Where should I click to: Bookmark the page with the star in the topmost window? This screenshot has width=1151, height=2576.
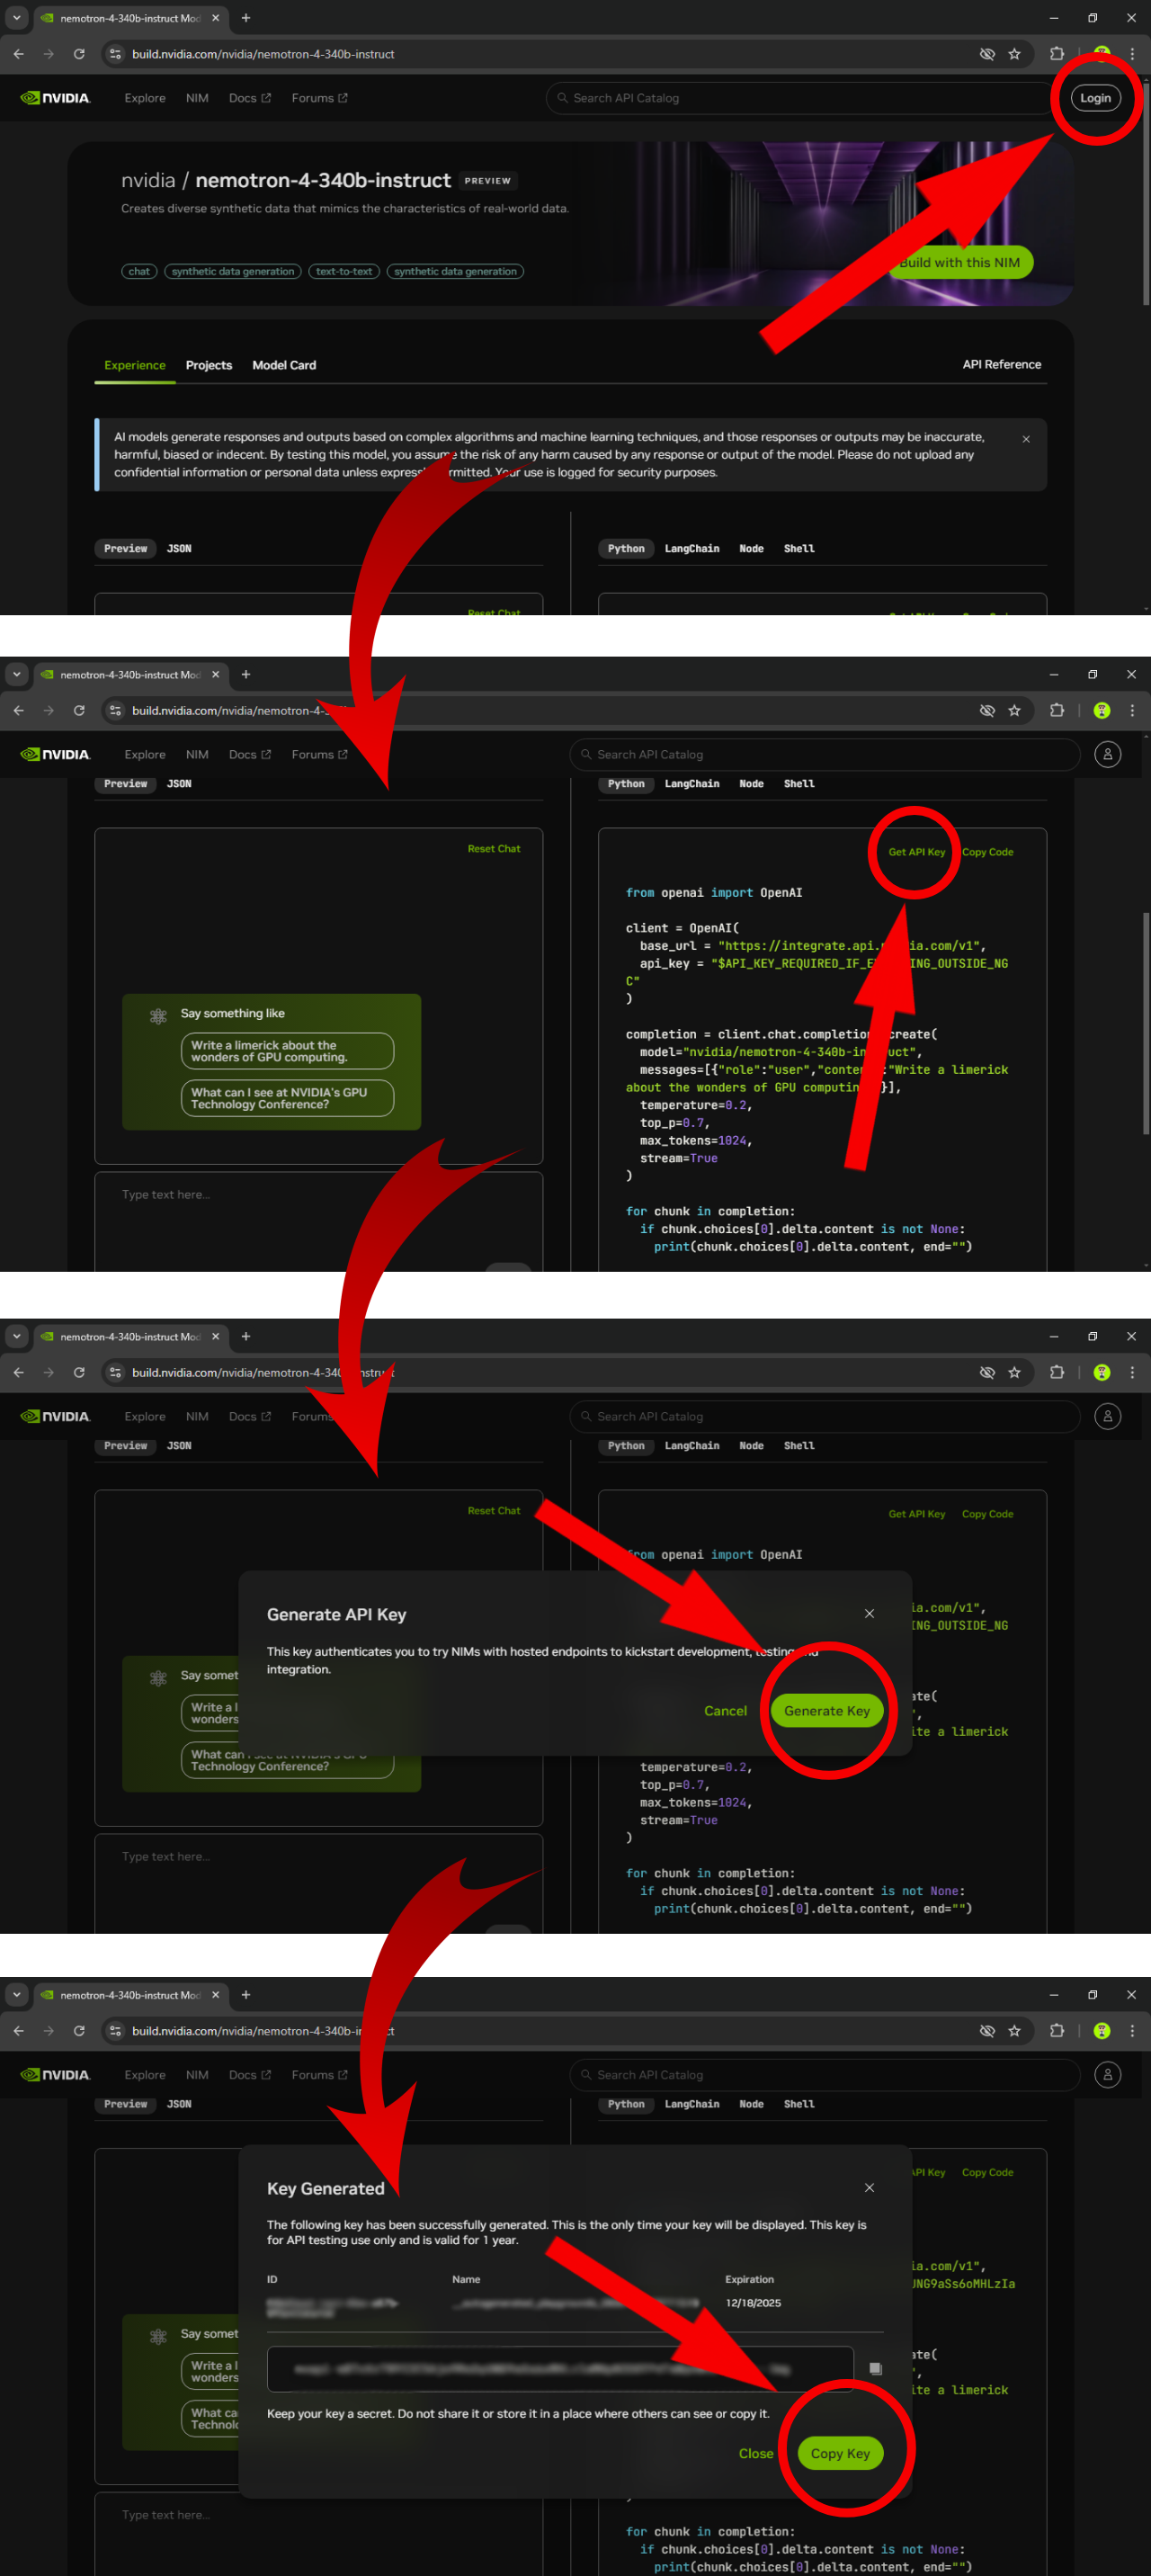[x=1014, y=54]
